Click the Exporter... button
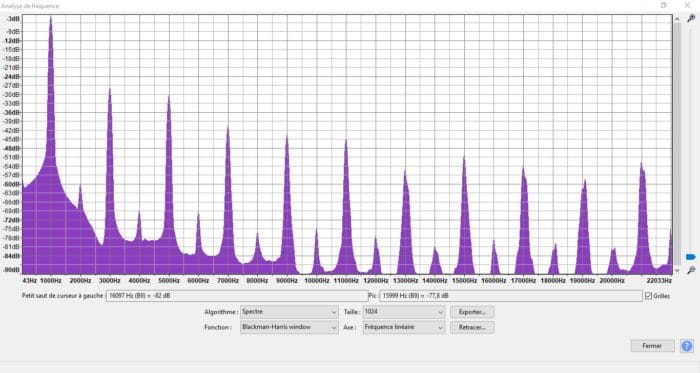The height and width of the screenshot is (373, 700). pos(472,312)
